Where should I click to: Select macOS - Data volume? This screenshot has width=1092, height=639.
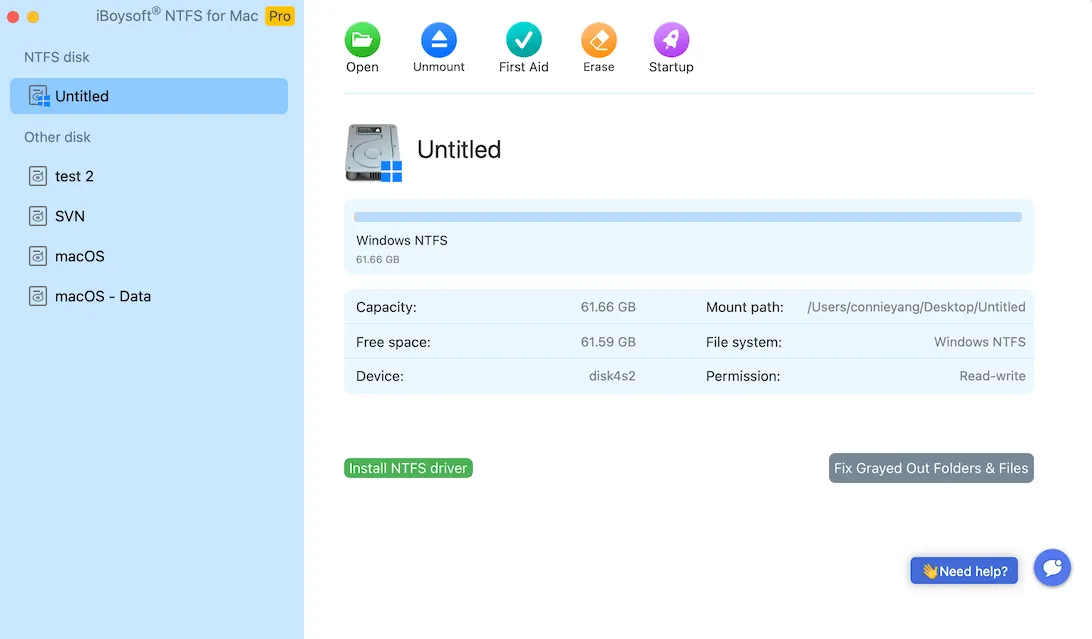pyautogui.click(x=102, y=296)
